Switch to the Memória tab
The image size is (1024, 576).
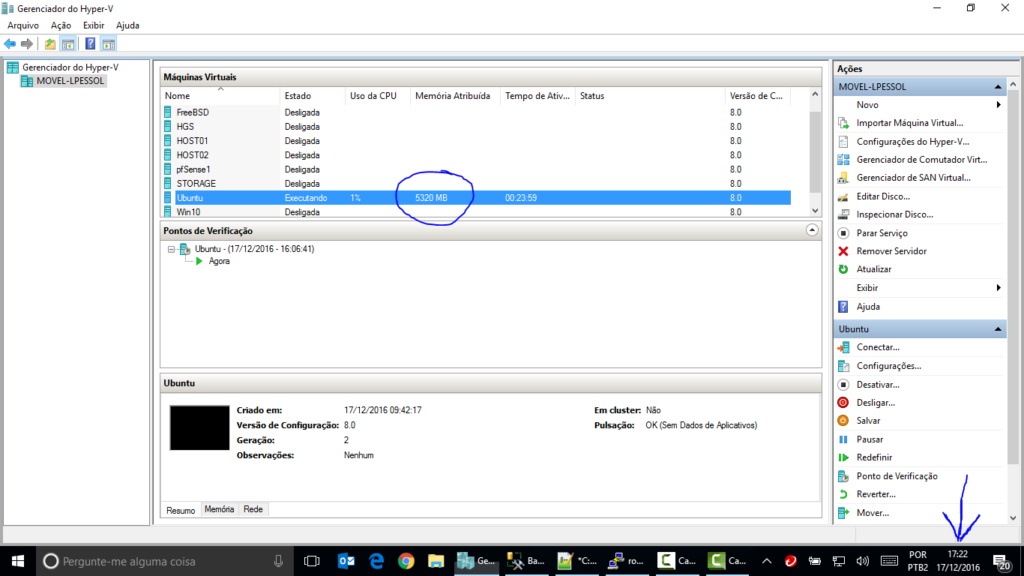(x=219, y=509)
